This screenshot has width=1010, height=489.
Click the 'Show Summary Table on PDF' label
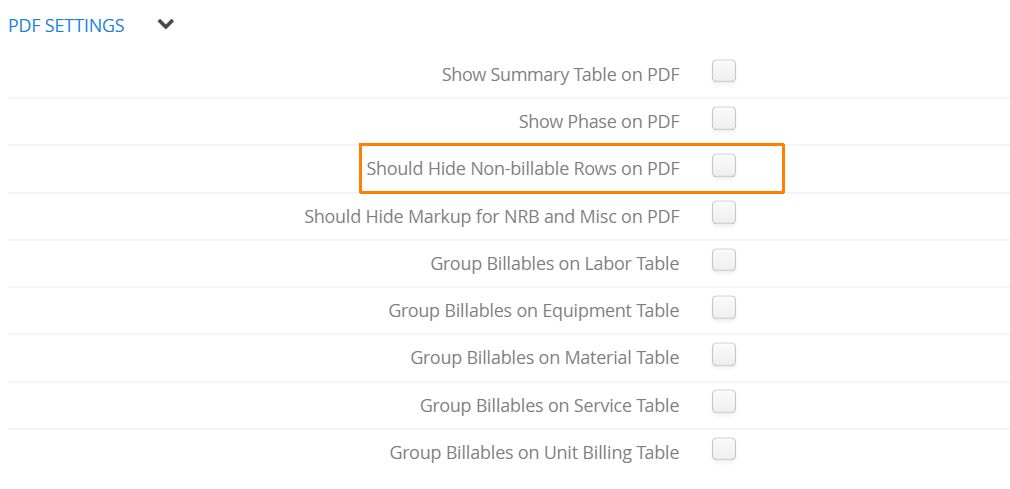pos(560,75)
